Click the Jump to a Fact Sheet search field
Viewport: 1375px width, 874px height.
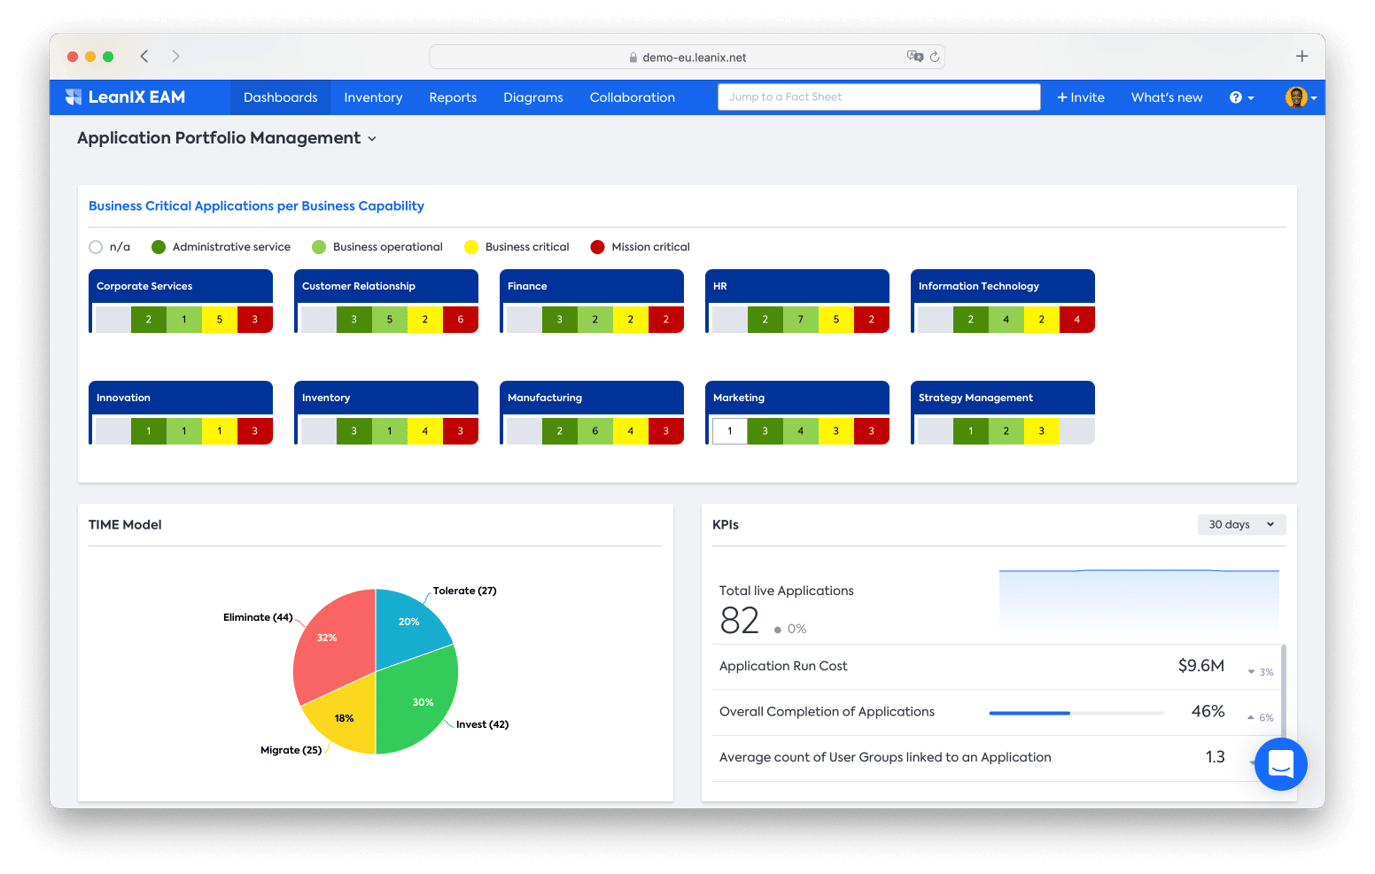coord(878,97)
